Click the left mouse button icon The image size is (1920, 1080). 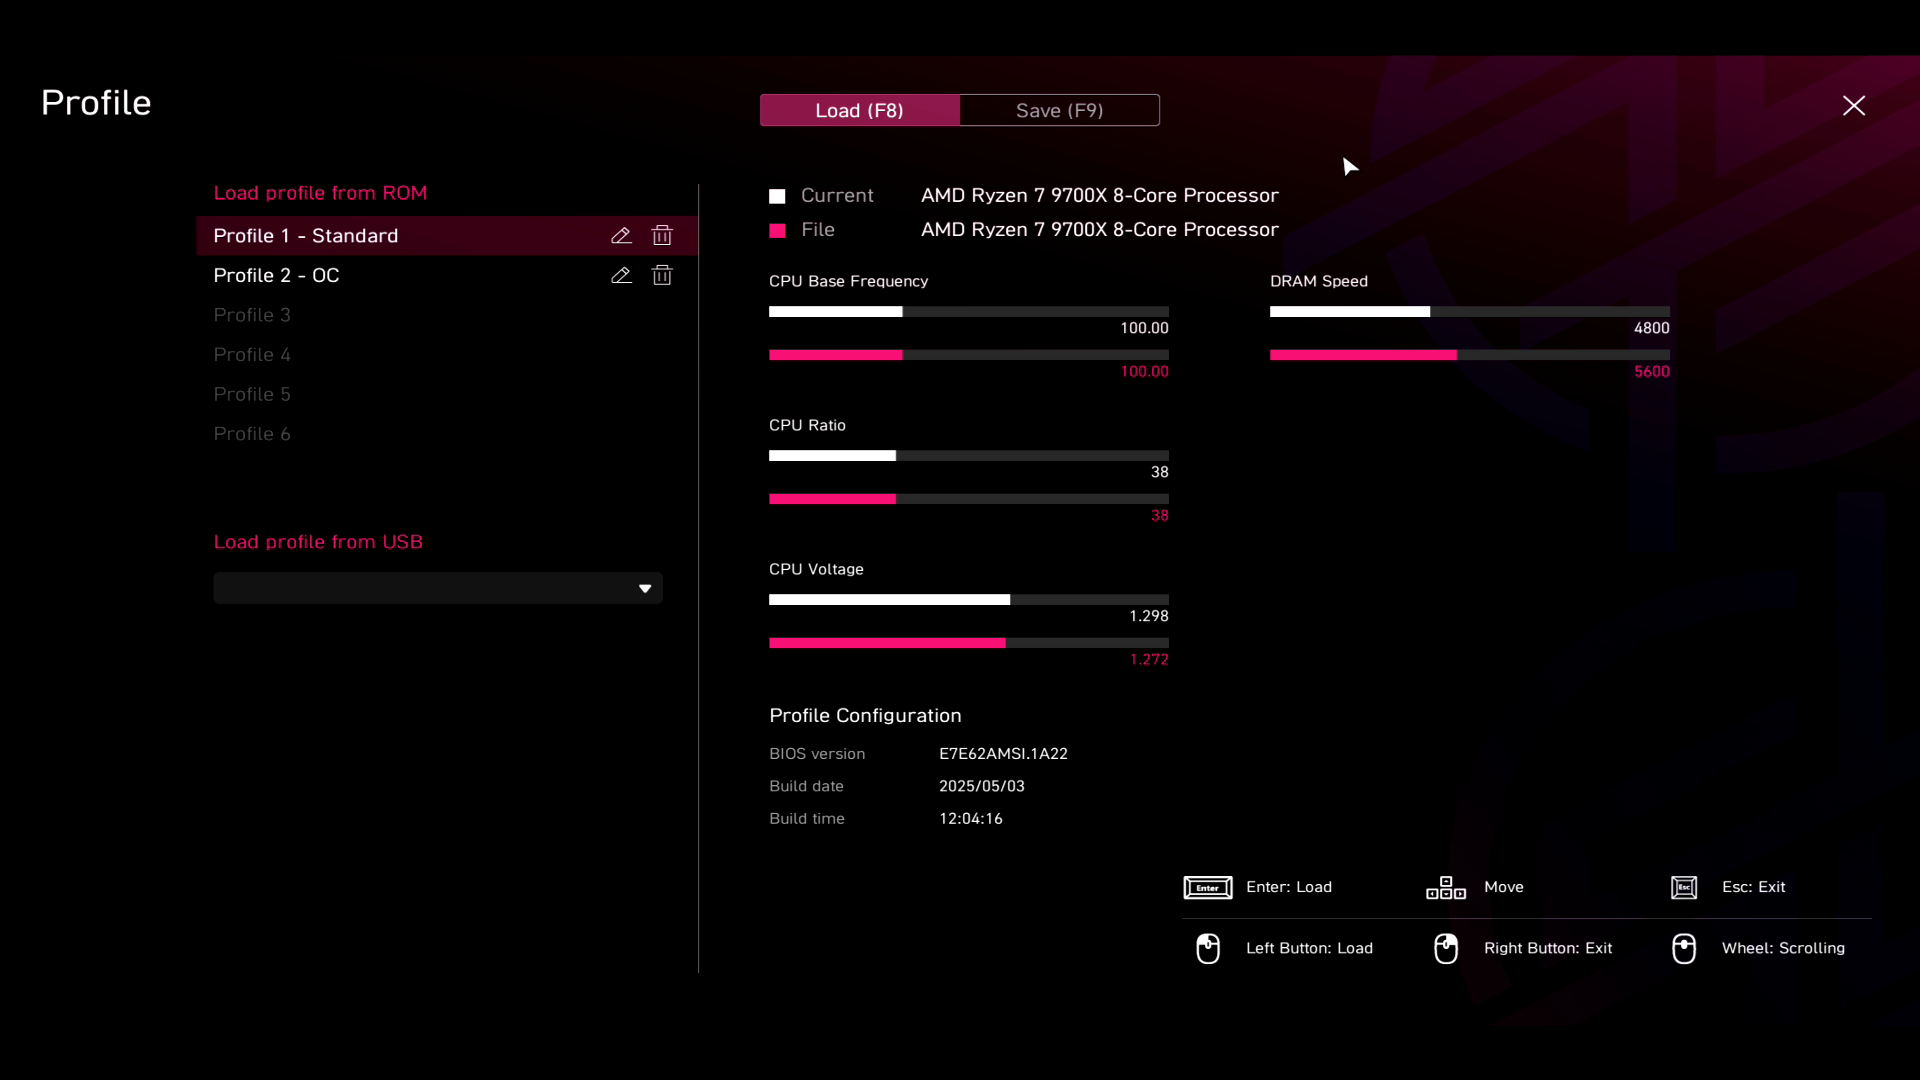point(1207,948)
